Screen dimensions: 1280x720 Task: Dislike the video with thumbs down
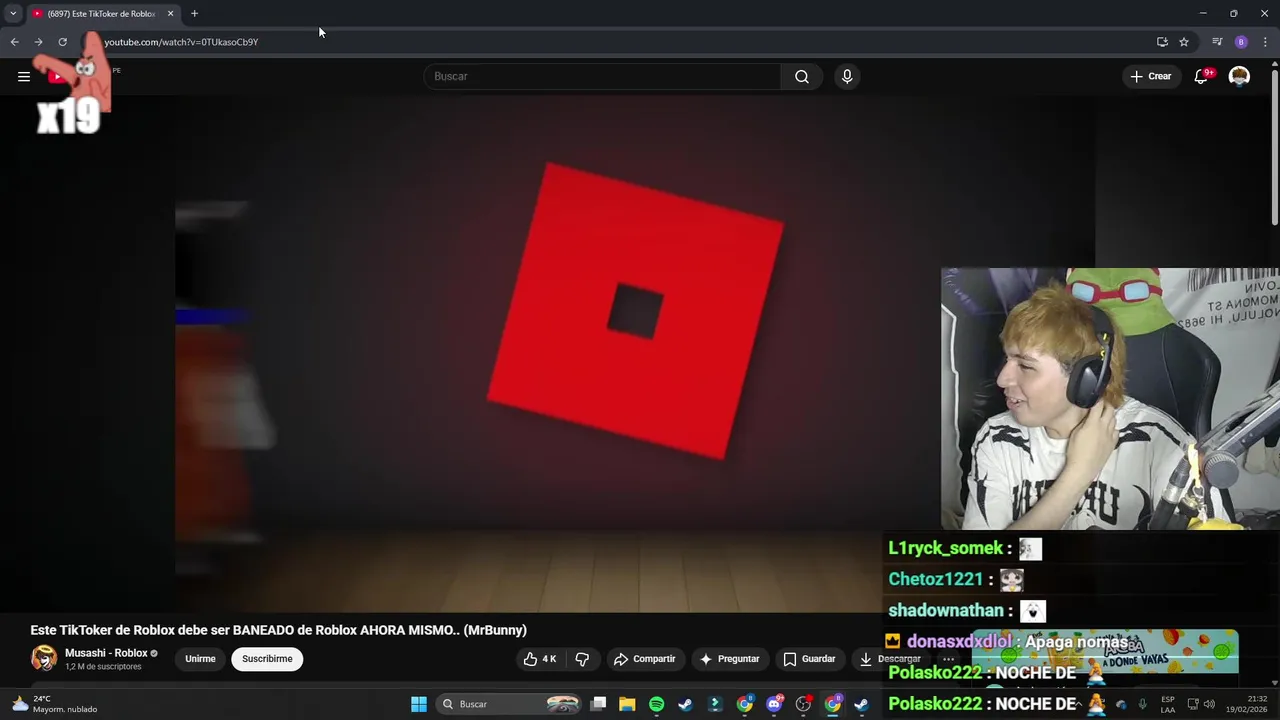click(582, 659)
